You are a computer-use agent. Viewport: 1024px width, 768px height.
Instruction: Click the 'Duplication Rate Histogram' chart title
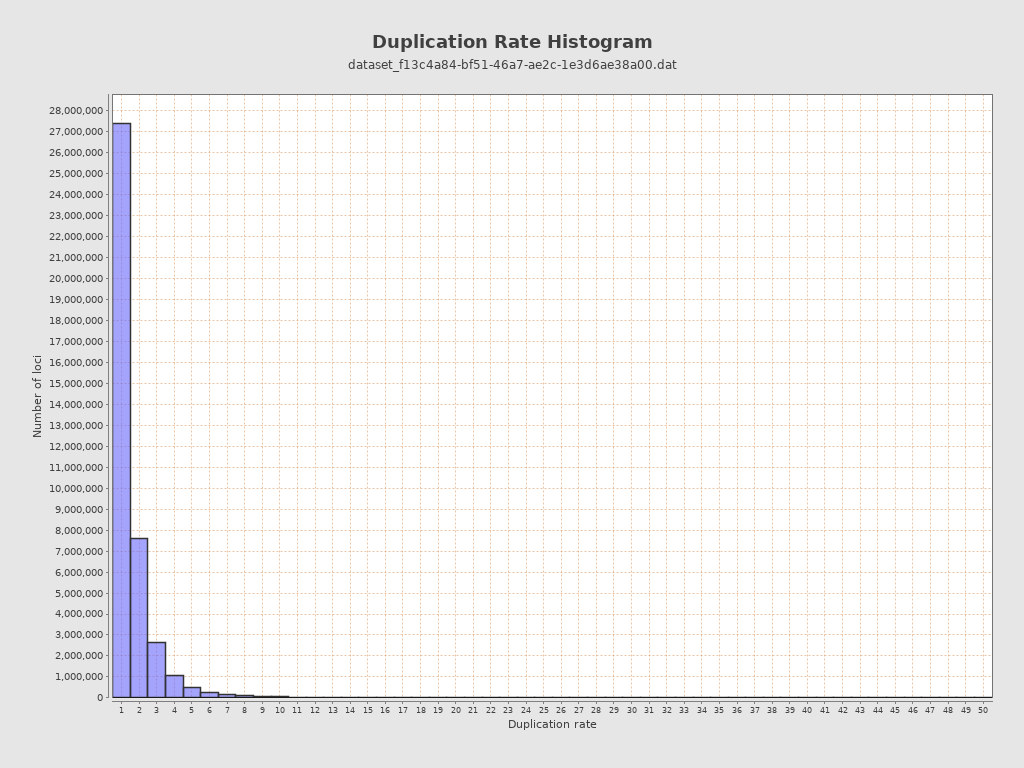(x=512, y=42)
